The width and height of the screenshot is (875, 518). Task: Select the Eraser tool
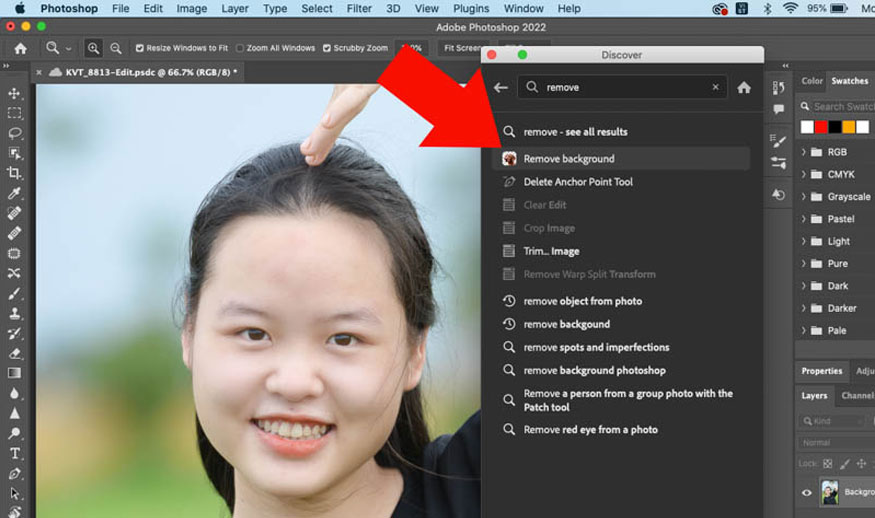pos(15,353)
